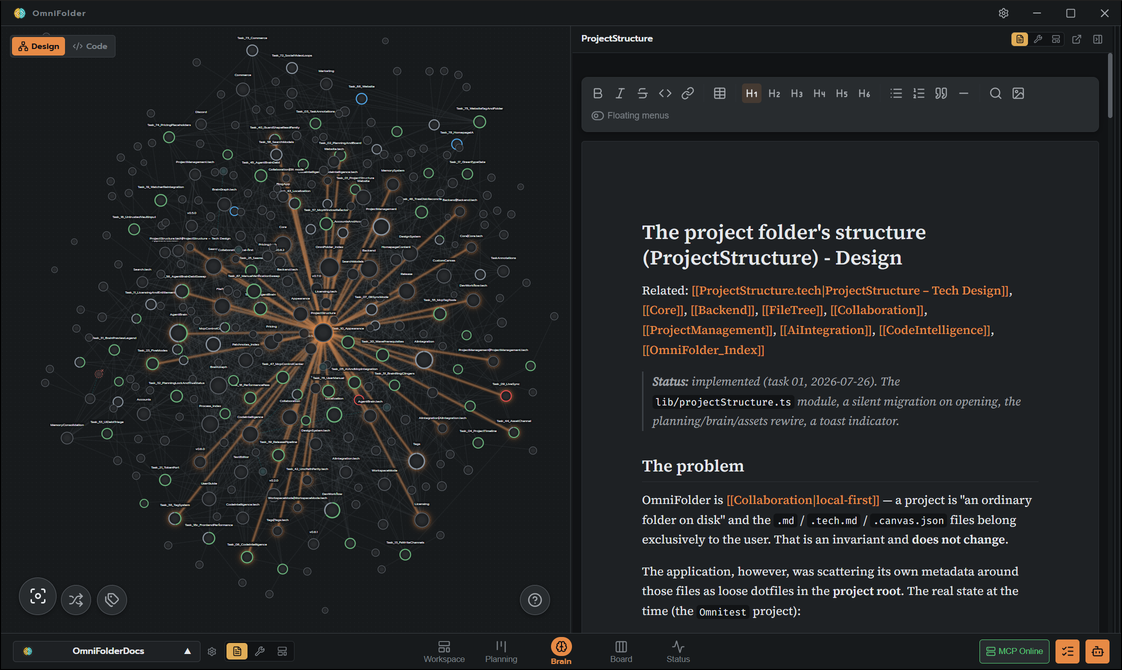
Task: Open the document in a new window
Action: pyautogui.click(x=1077, y=39)
